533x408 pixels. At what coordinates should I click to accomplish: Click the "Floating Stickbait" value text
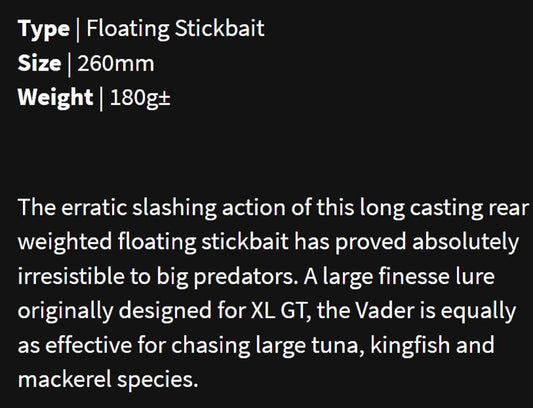[175, 28]
